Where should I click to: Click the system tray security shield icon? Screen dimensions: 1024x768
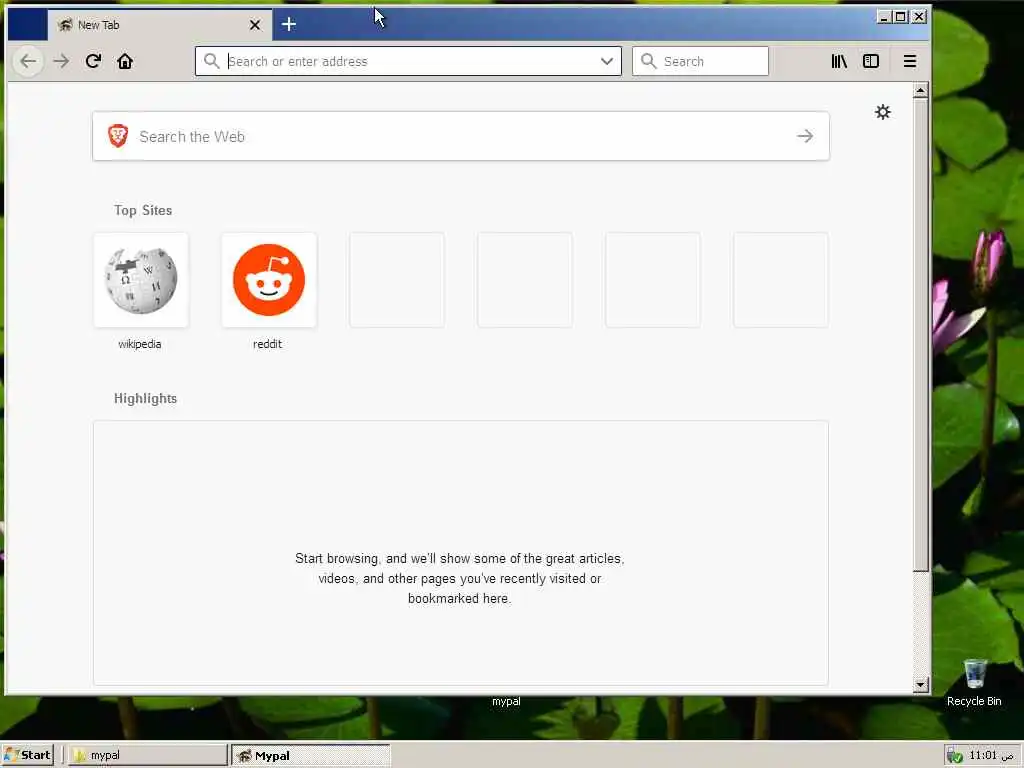[954, 756]
